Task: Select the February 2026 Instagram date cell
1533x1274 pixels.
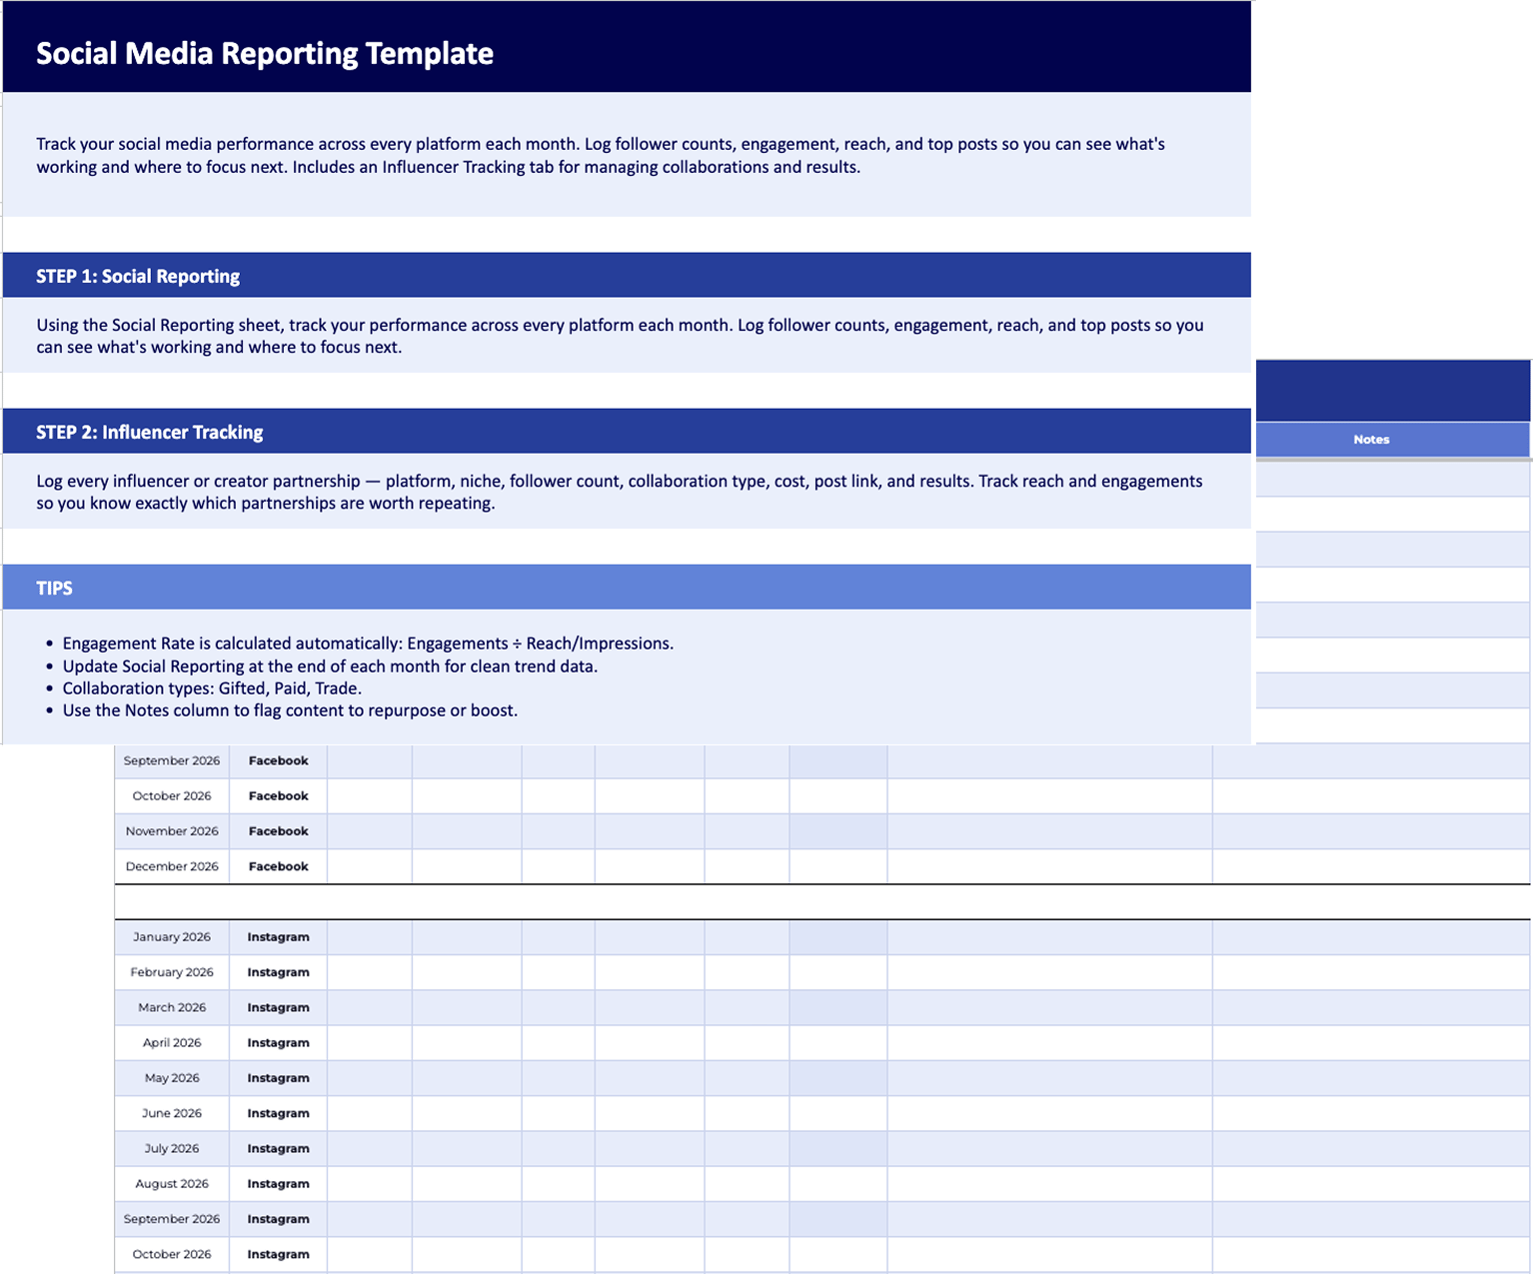Action: pyautogui.click(x=172, y=972)
